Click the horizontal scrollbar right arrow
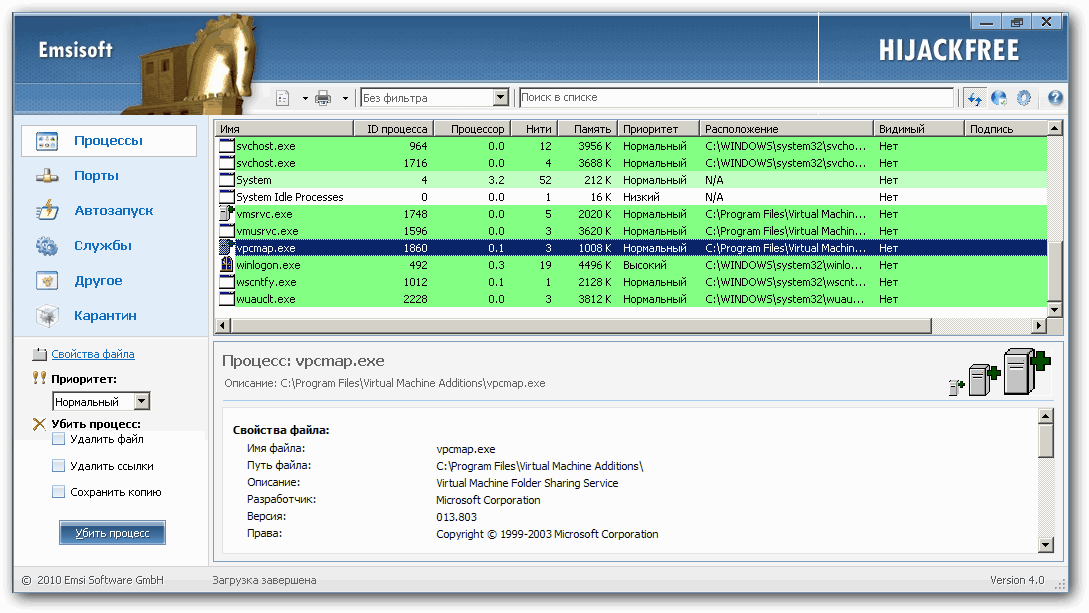This screenshot has height=613, width=1089. tap(1039, 326)
